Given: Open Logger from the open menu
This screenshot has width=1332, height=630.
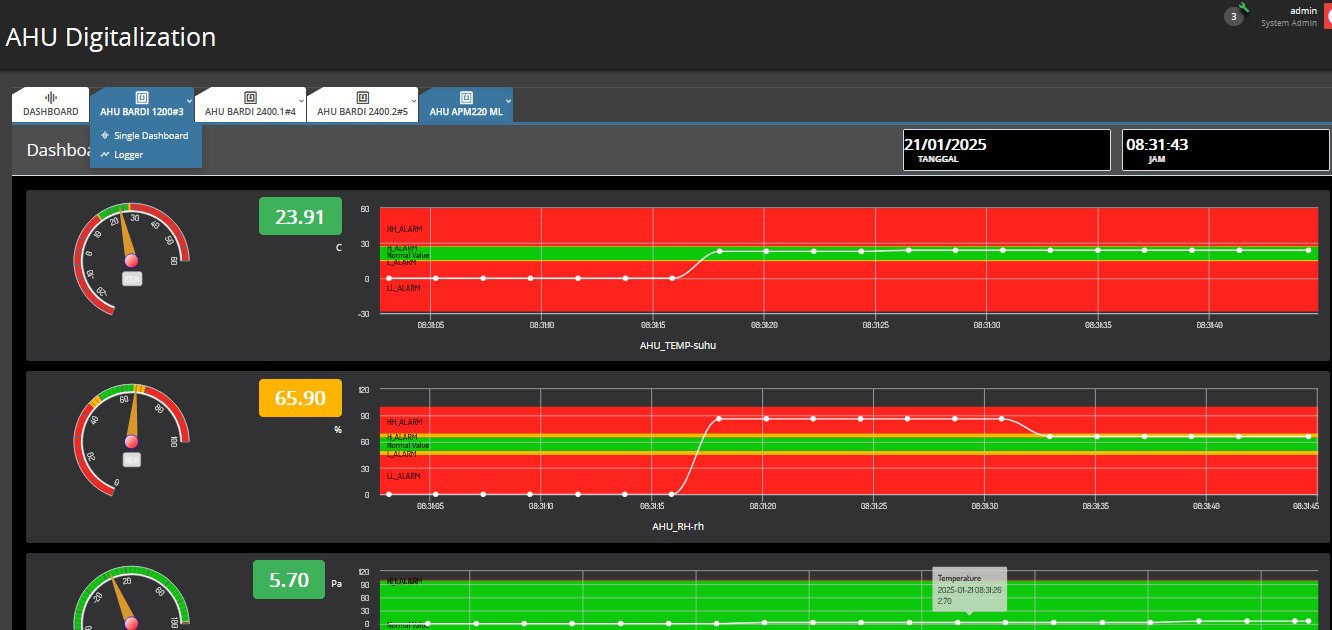Looking at the screenshot, I should (x=128, y=155).
